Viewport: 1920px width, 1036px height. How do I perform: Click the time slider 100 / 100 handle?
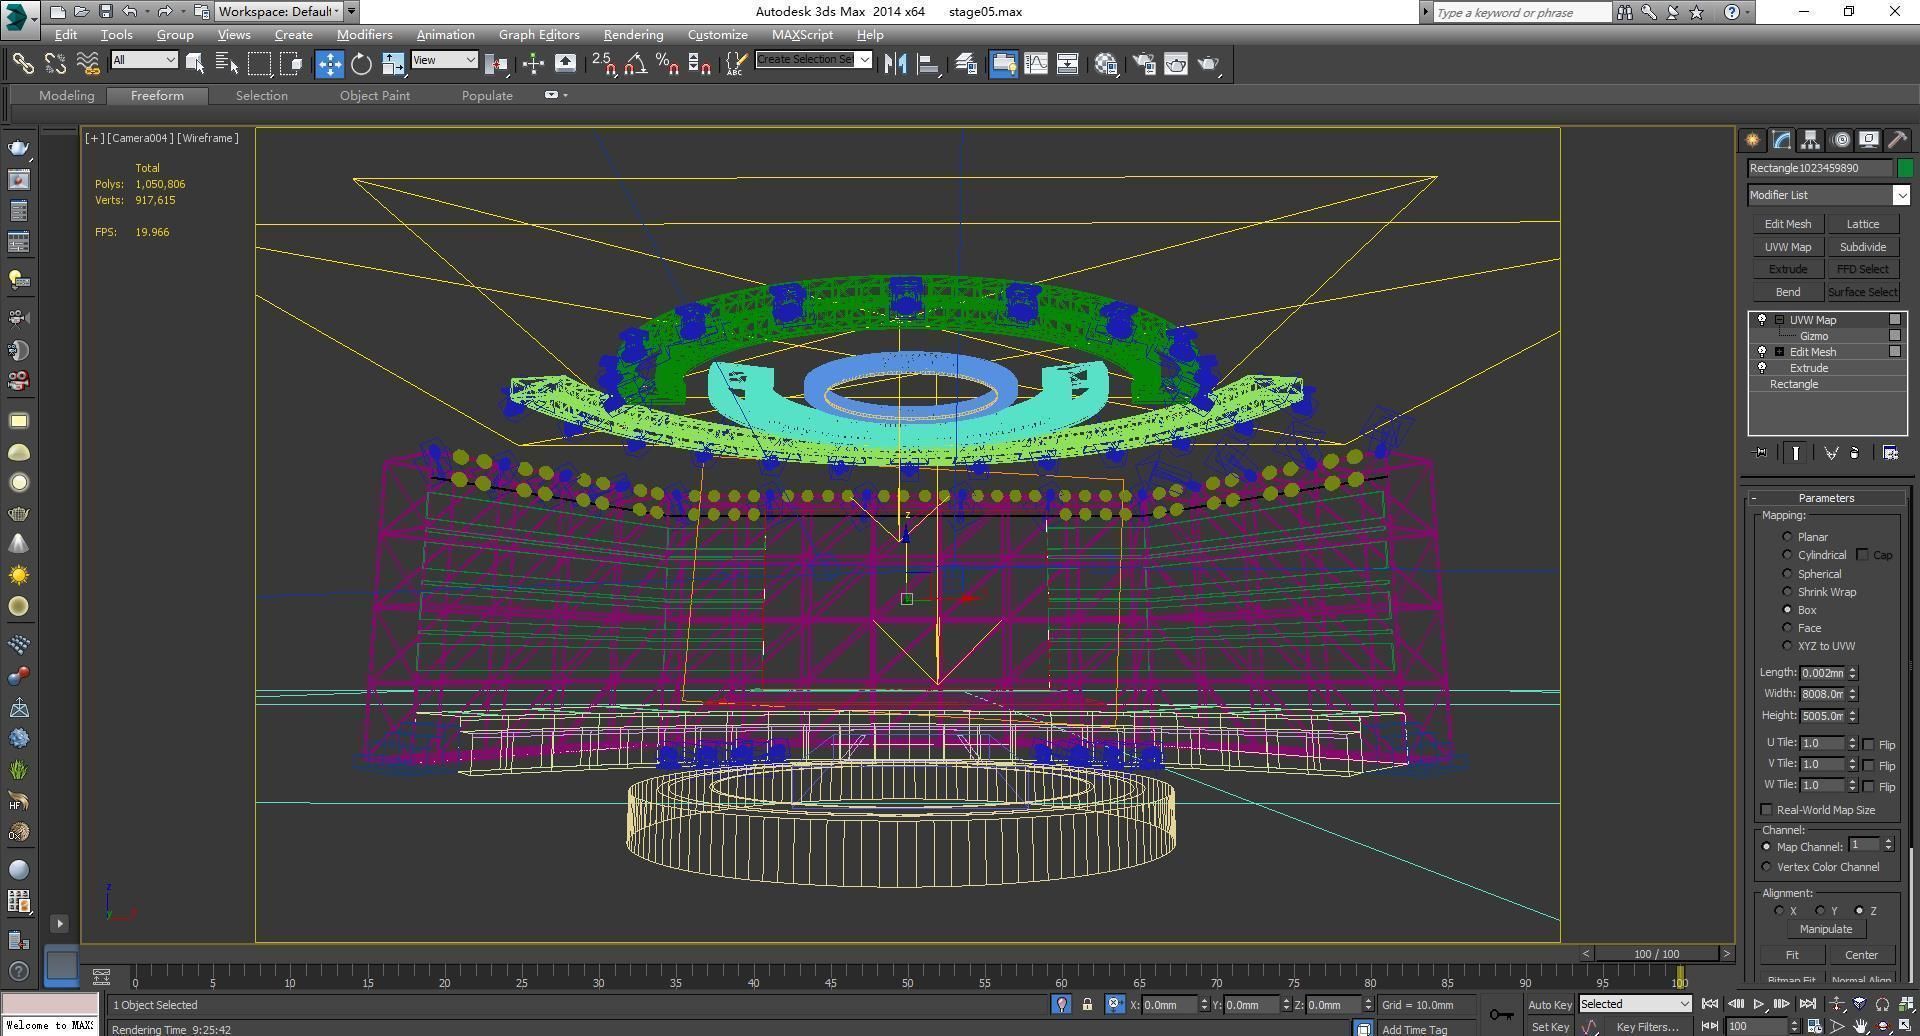click(x=1656, y=954)
